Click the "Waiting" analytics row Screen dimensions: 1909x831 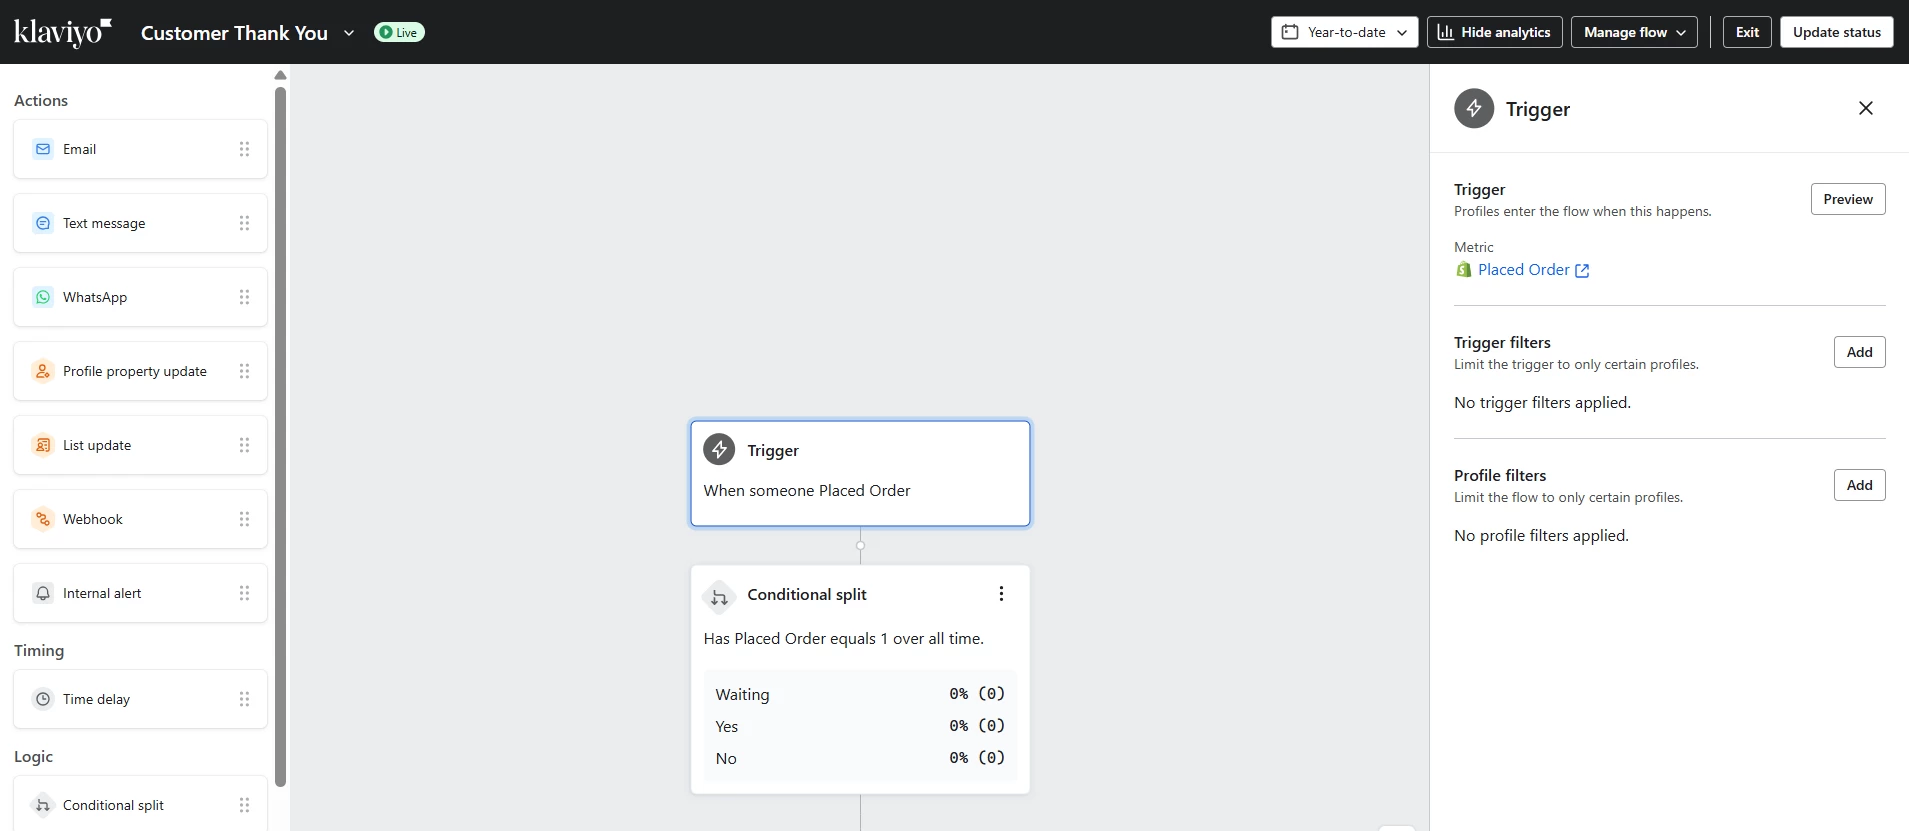(x=860, y=694)
